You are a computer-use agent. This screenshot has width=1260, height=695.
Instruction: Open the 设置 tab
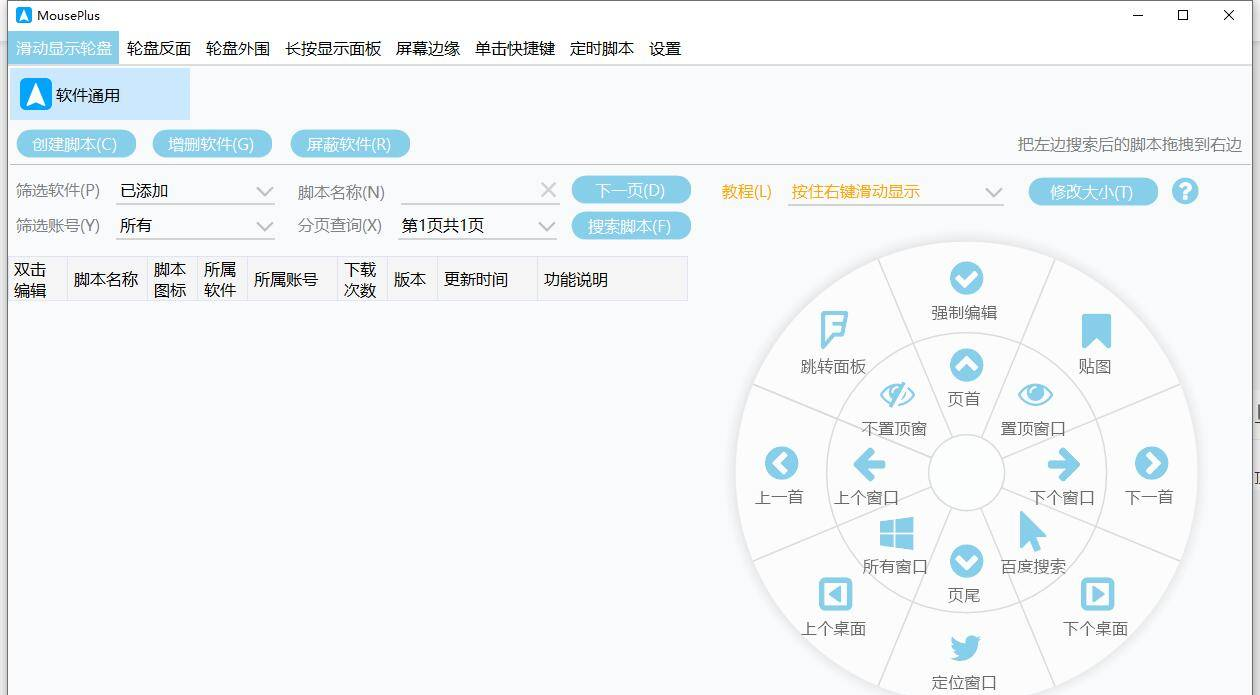click(x=664, y=48)
